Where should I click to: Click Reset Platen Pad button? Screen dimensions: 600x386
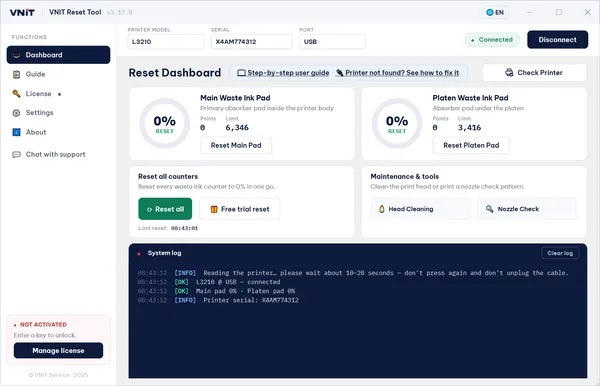(x=471, y=145)
